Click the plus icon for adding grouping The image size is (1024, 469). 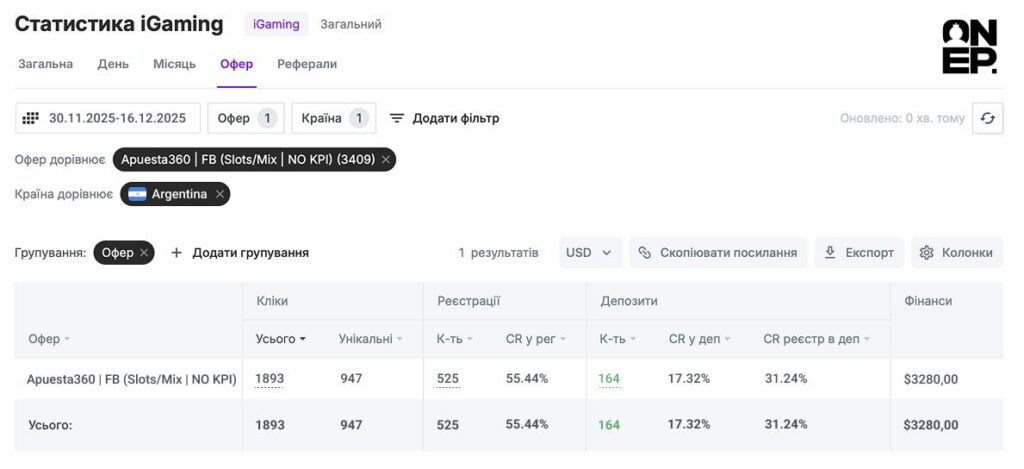click(176, 253)
